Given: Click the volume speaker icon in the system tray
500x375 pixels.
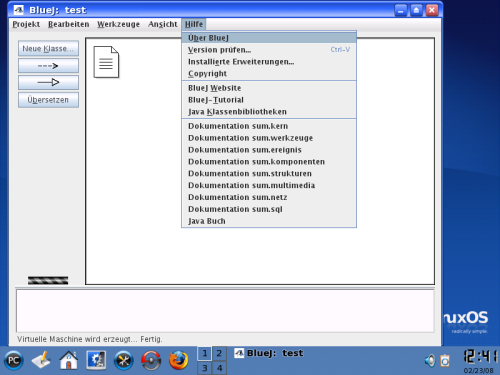Looking at the screenshot, I should [x=430, y=361].
